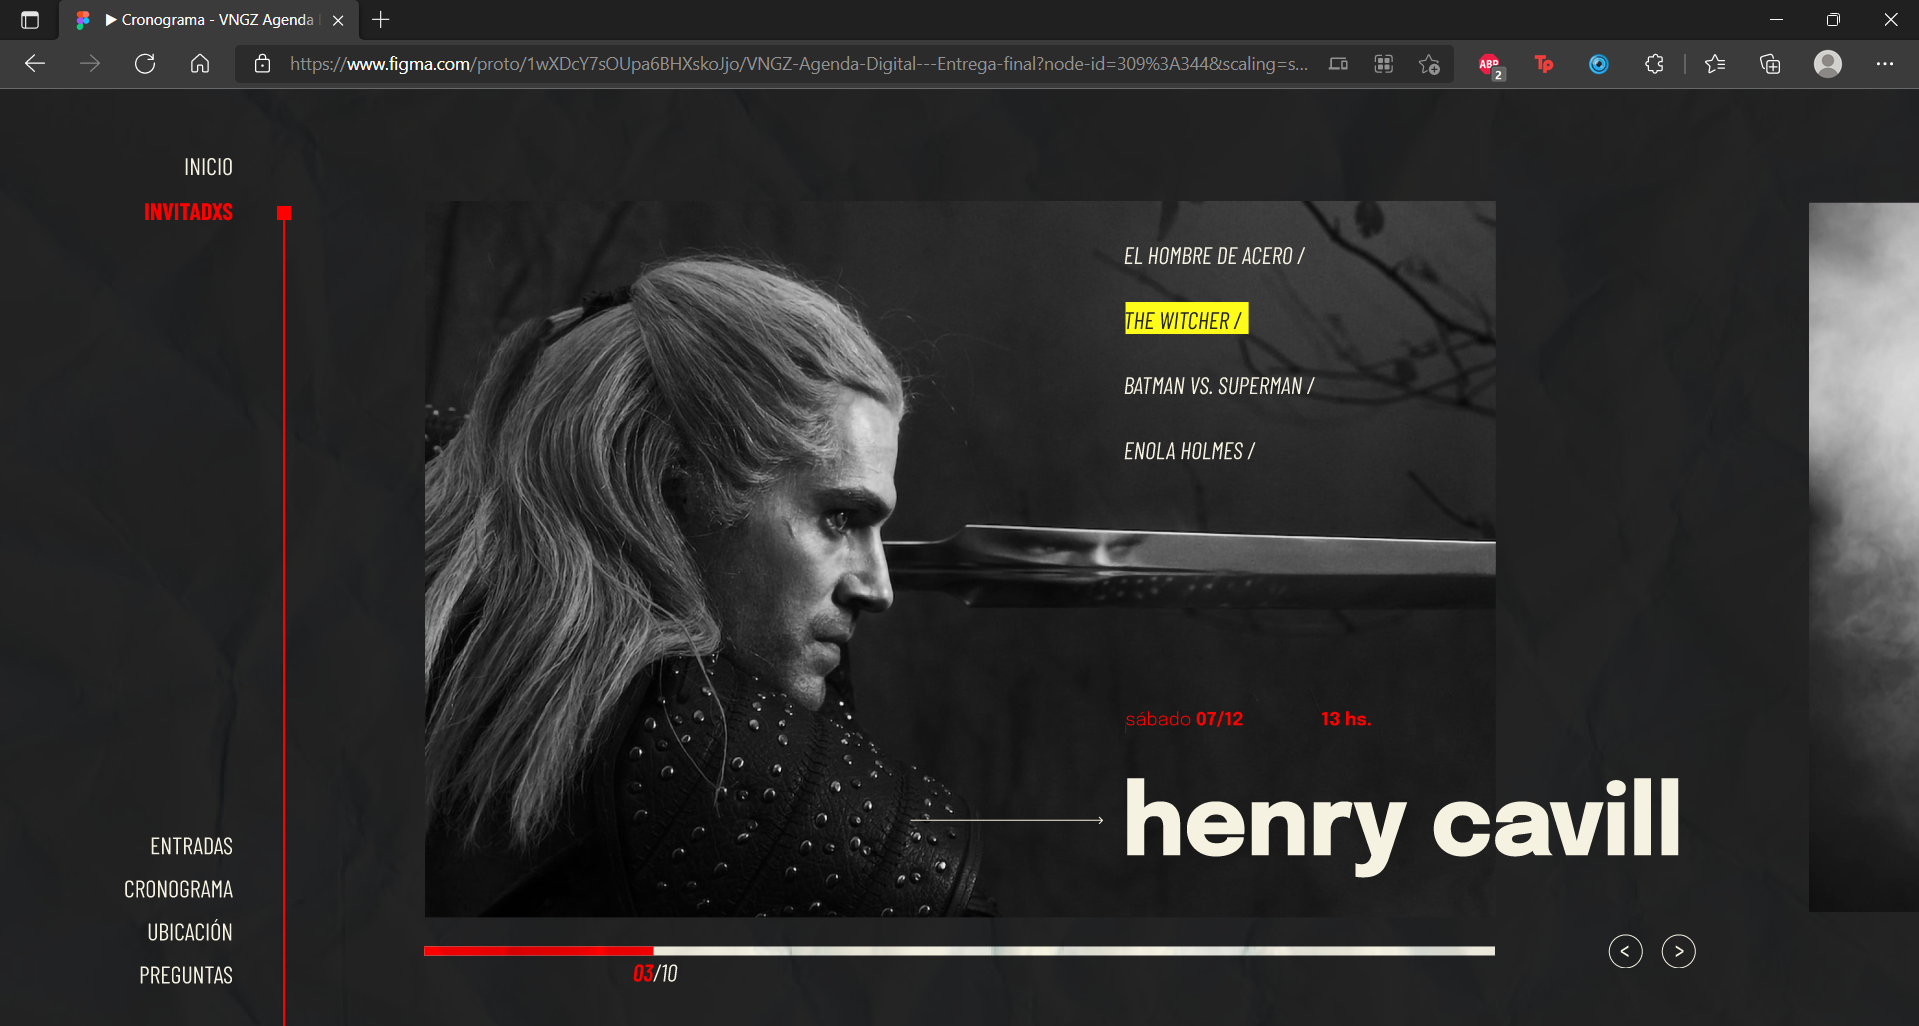The width and height of the screenshot is (1919, 1026).
Task: Click the browser back arrow
Action: tap(35, 64)
